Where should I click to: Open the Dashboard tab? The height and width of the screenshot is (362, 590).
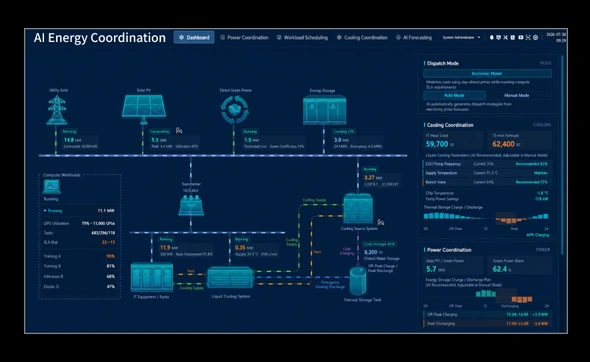[x=194, y=37]
